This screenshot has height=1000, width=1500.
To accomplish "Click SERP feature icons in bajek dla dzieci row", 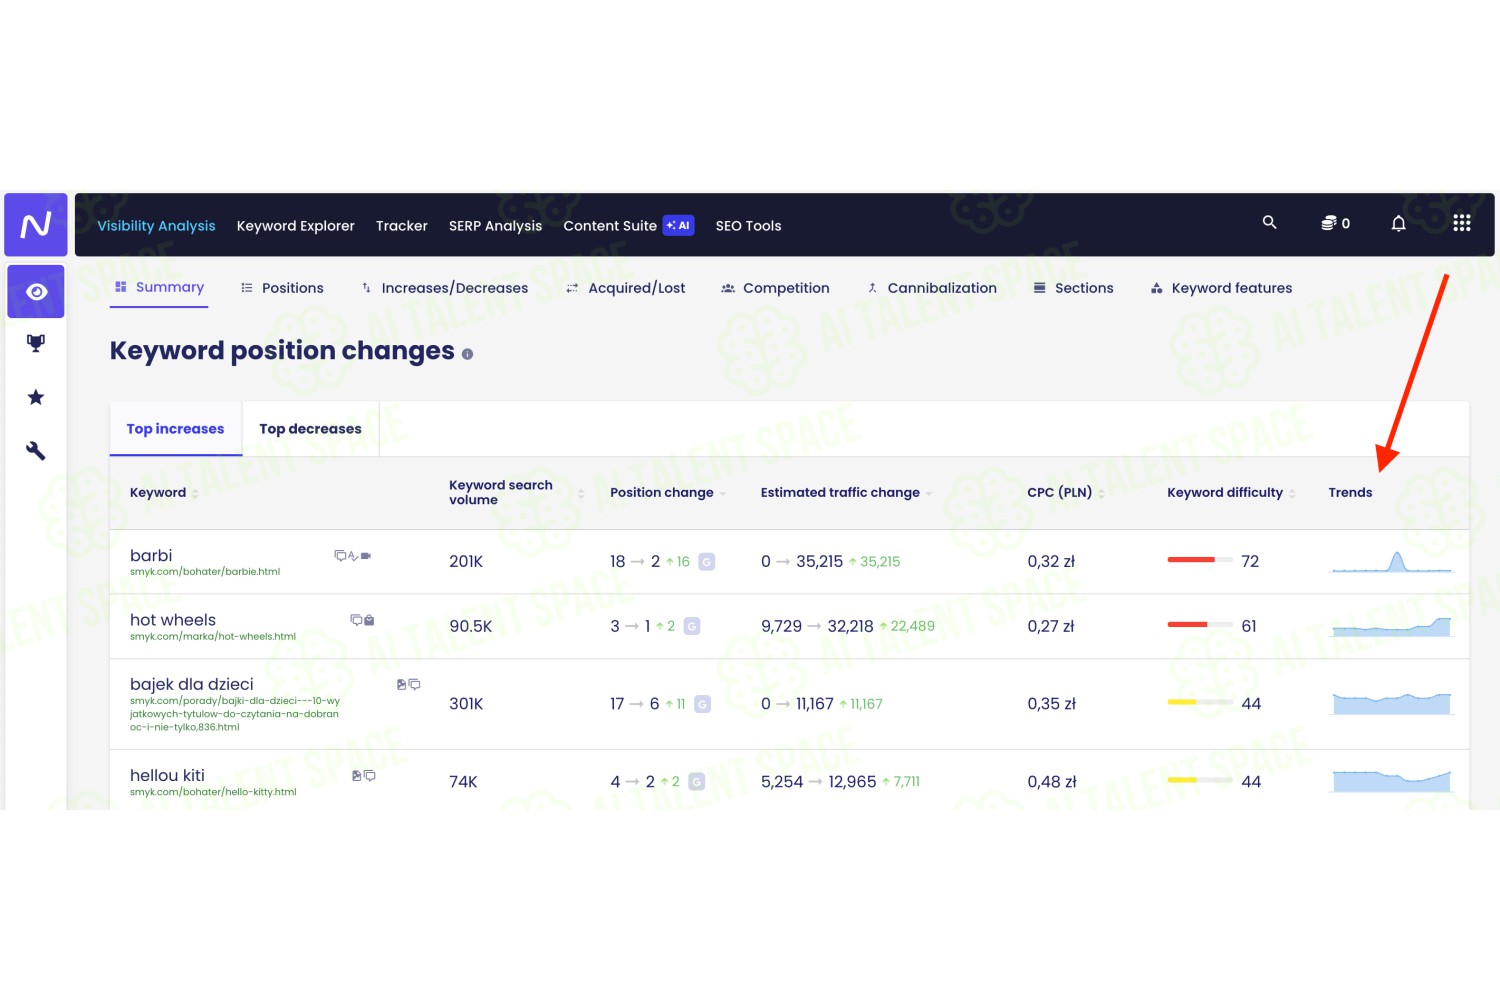I will click(408, 685).
